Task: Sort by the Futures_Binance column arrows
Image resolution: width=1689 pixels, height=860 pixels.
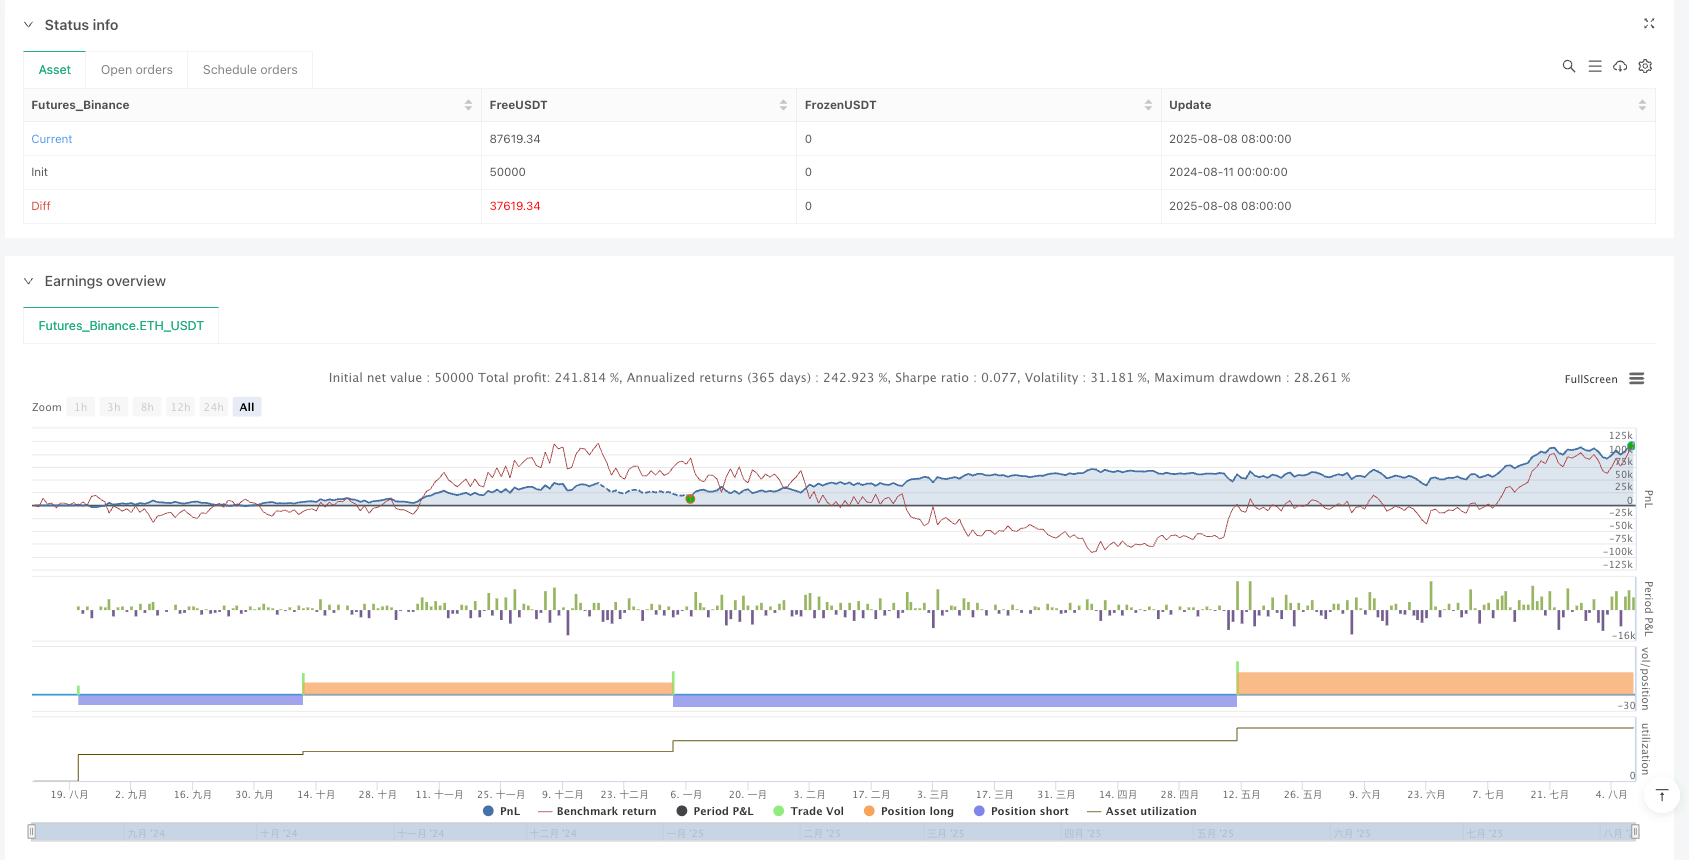Action: point(468,105)
